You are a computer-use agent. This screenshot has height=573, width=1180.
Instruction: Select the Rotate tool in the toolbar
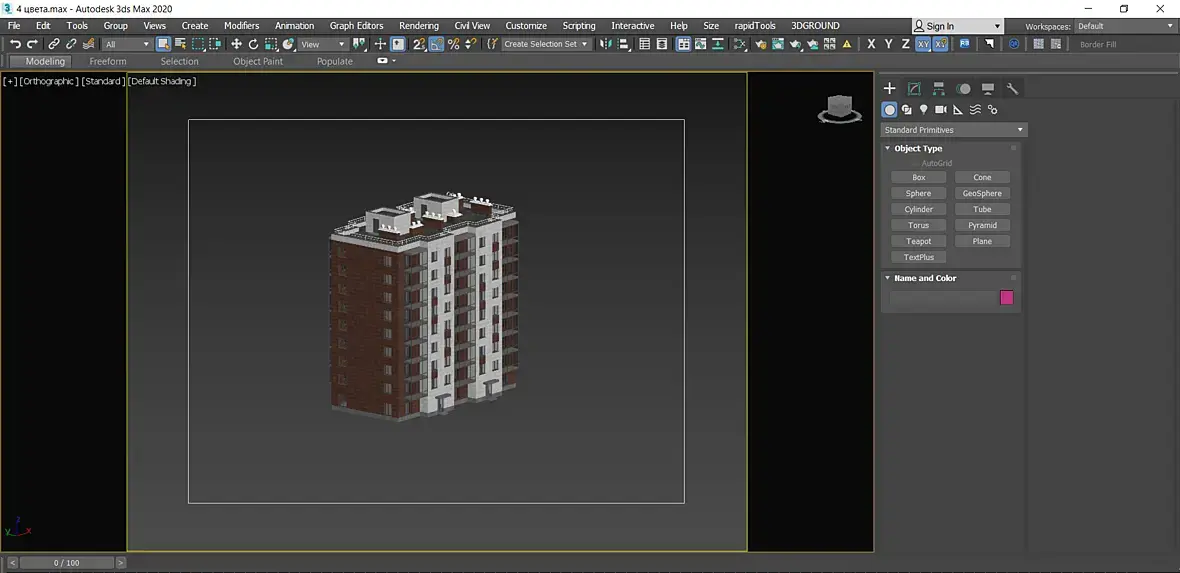point(253,44)
